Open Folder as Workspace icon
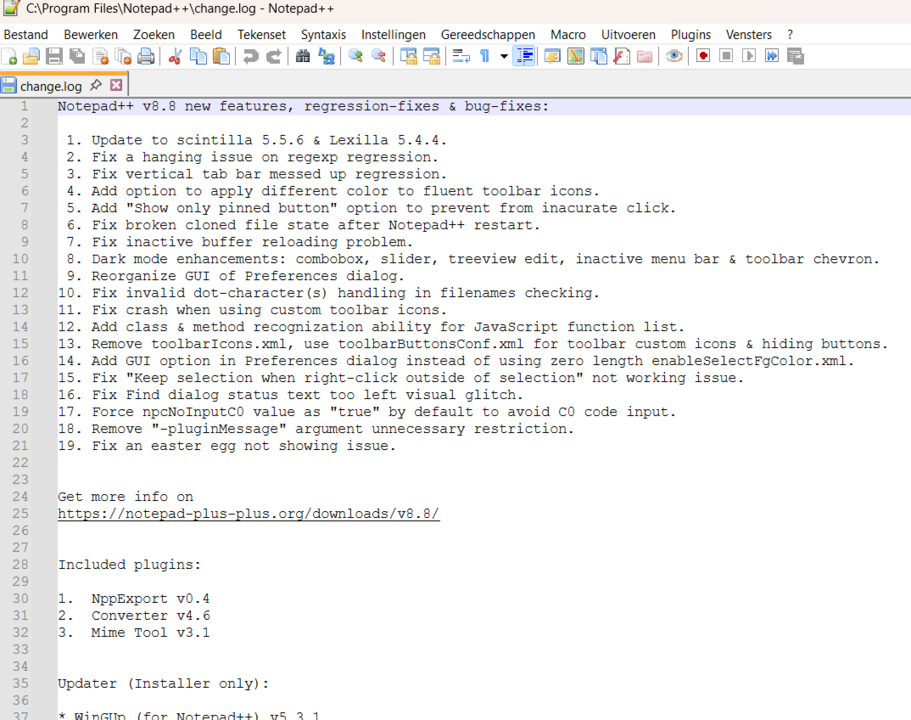911x720 pixels. 645,56
